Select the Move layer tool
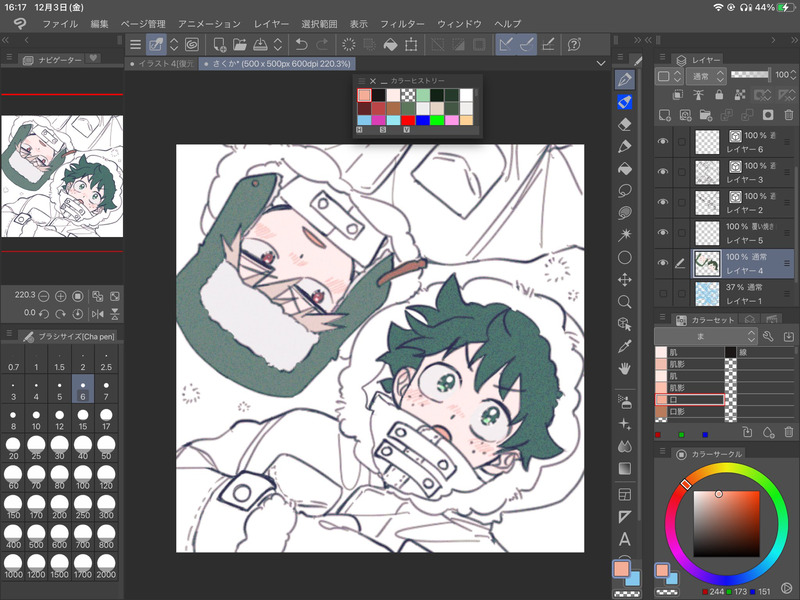Screen dimensions: 800x600 tap(624, 279)
